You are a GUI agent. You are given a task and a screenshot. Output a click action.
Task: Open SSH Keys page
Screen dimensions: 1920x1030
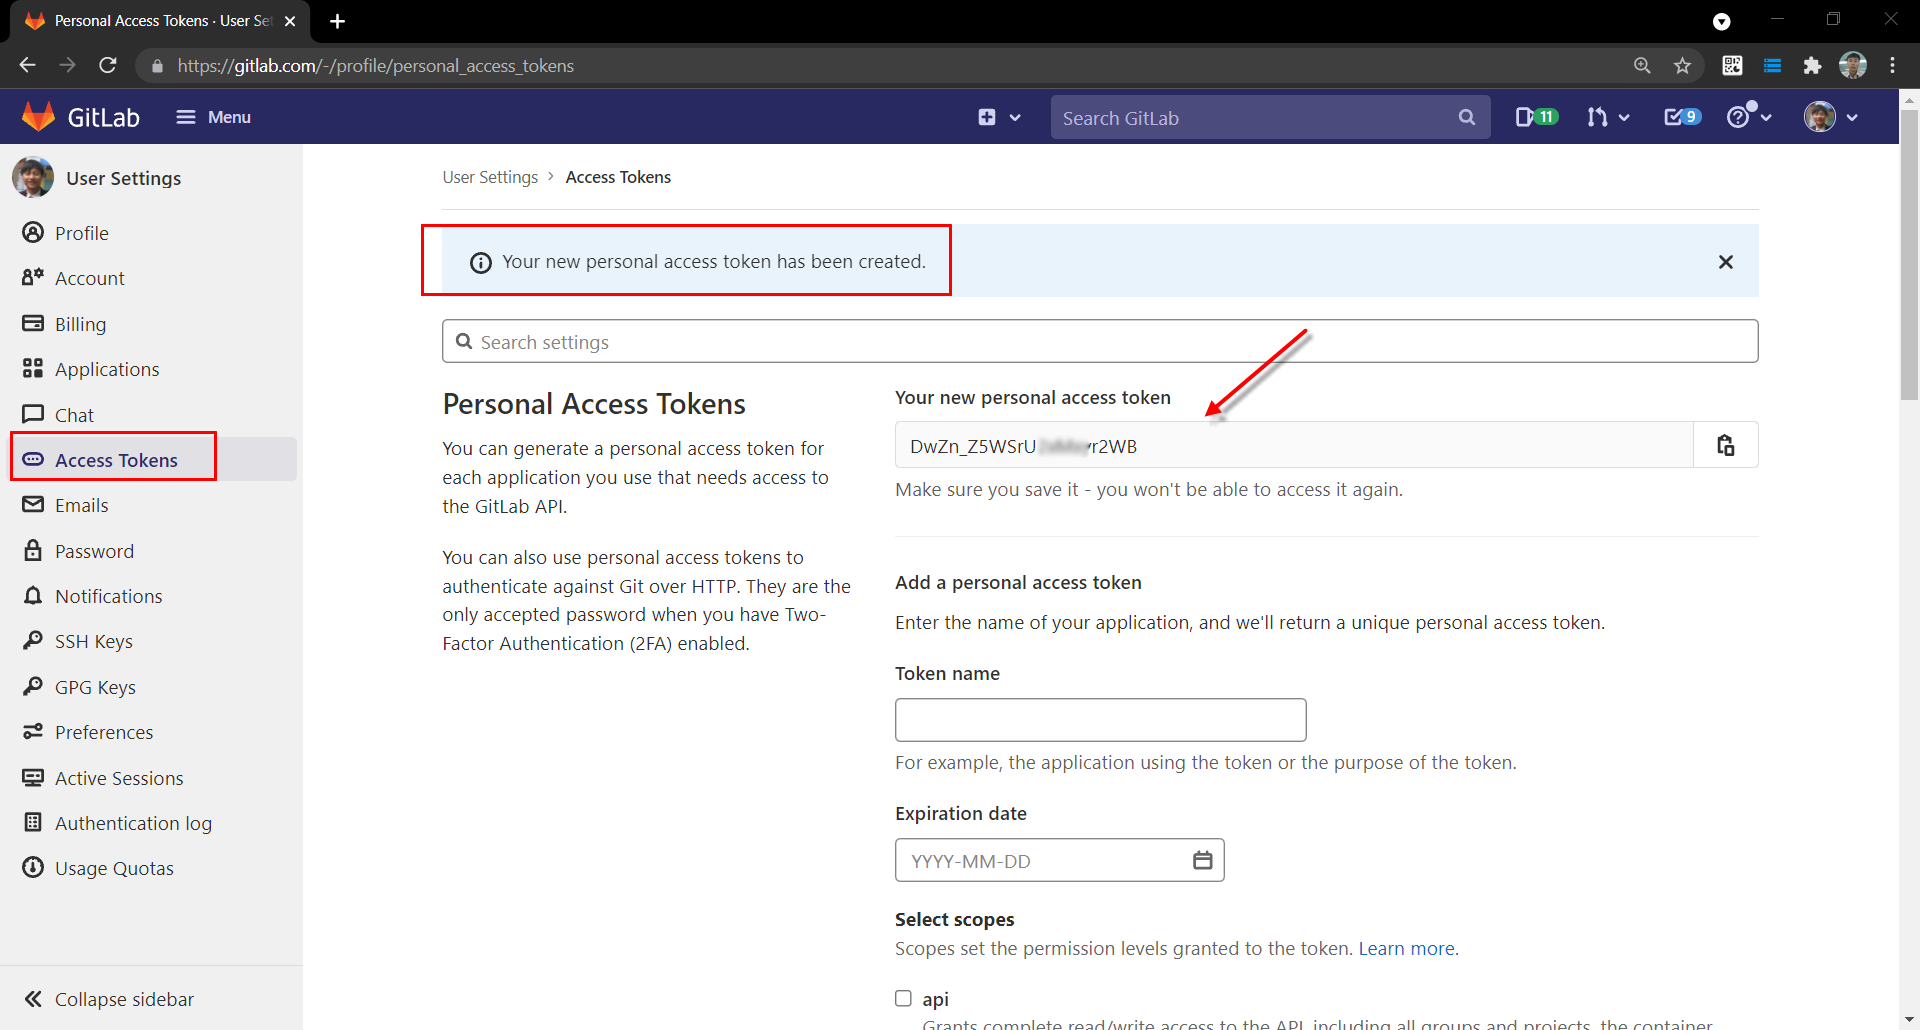pos(93,641)
